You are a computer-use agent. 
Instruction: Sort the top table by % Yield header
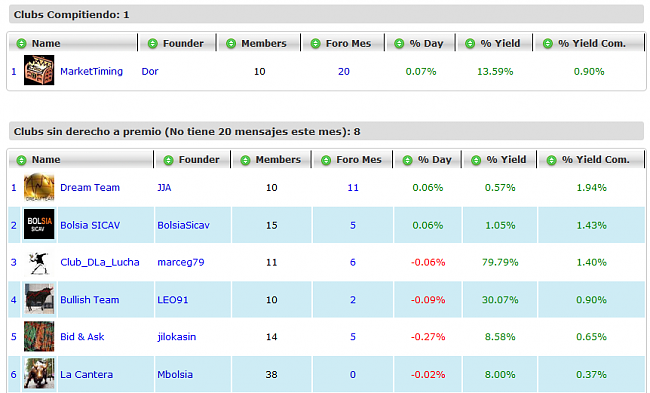pyautogui.click(x=500, y=44)
